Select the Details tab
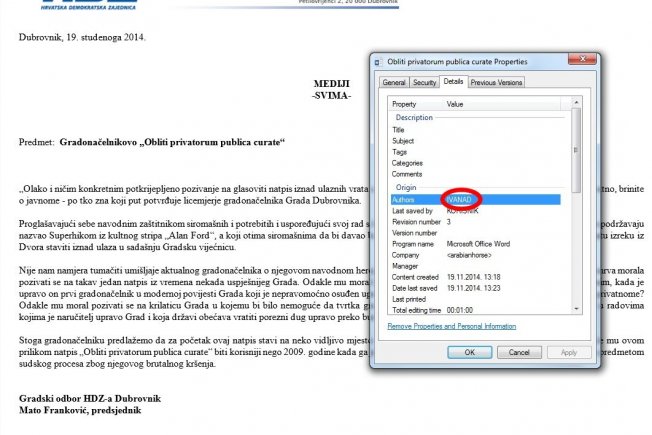This screenshot has height=435, width=652. (453, 82)
